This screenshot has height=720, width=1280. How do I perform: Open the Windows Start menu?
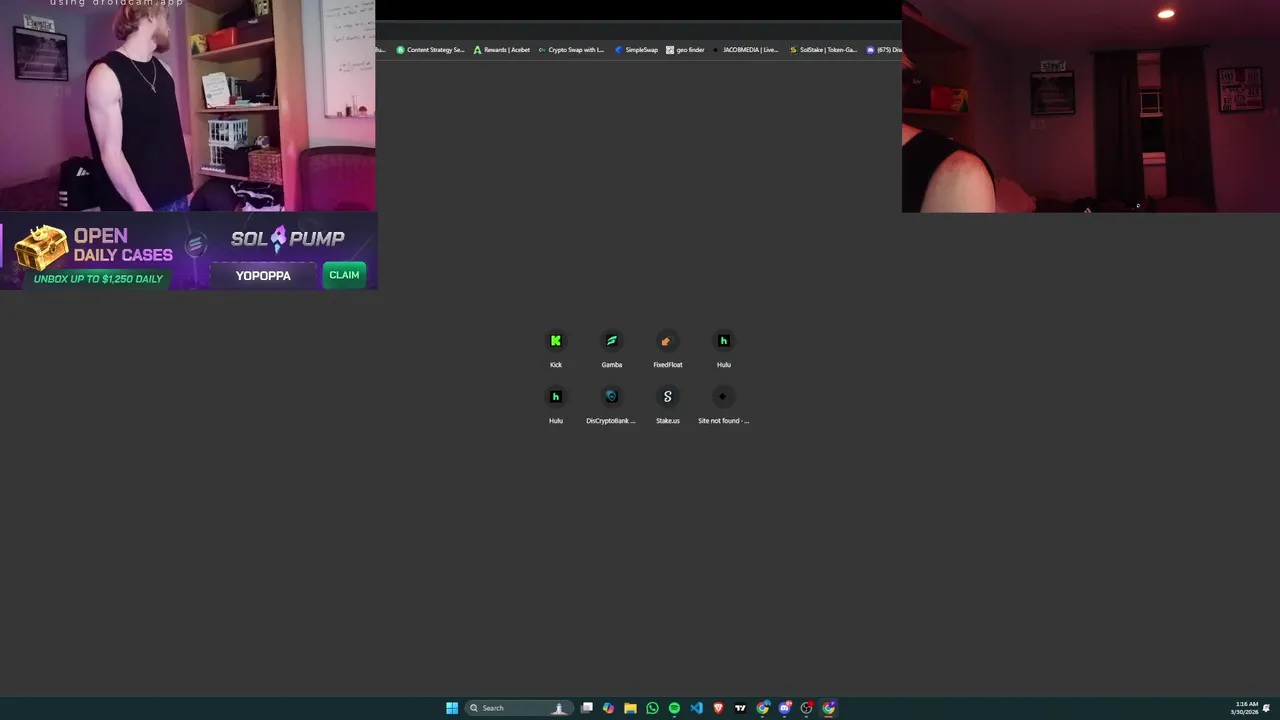pyautogui.click(x=452, y=708)
